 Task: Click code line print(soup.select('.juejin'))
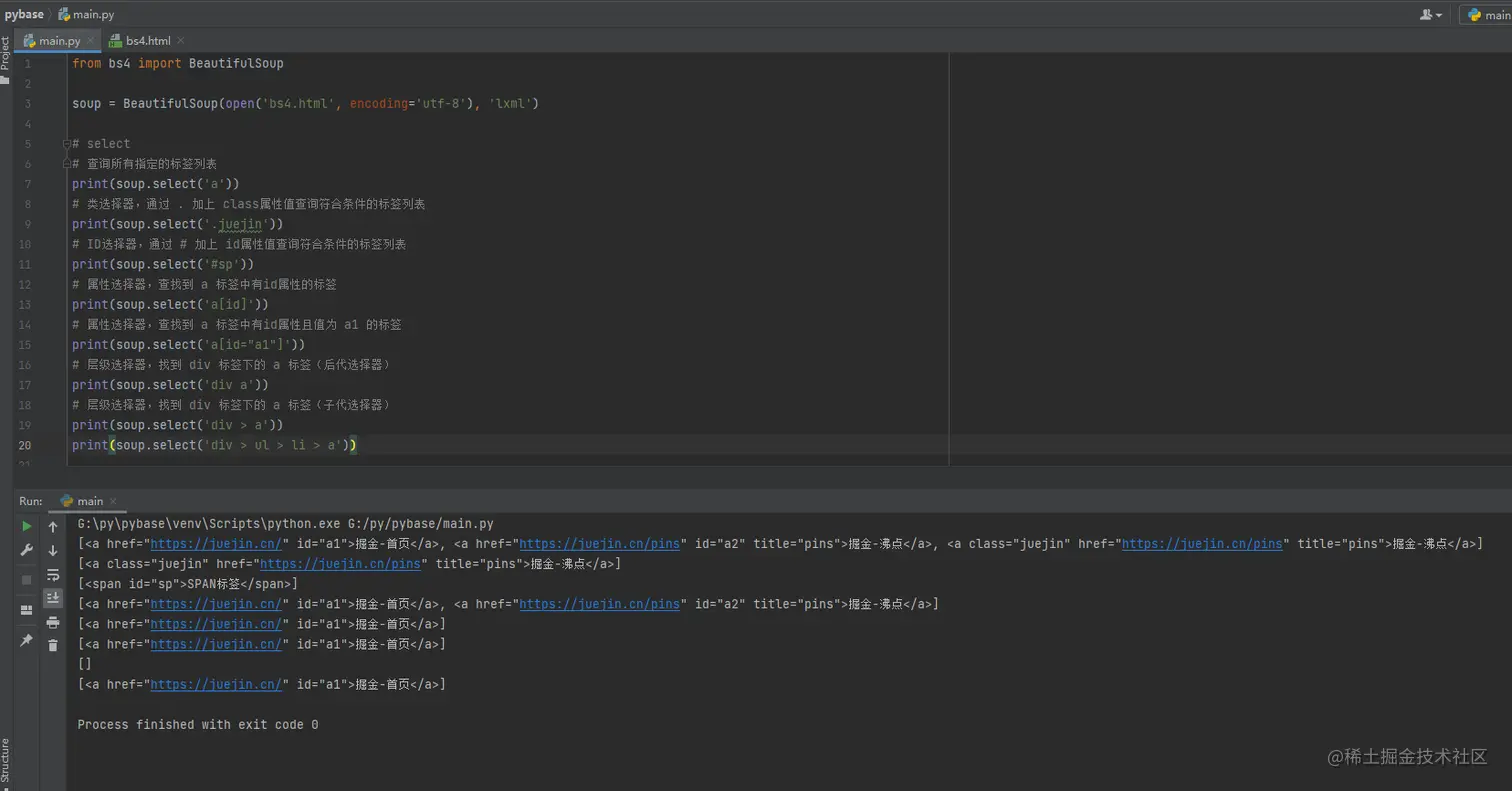point(178,224)
